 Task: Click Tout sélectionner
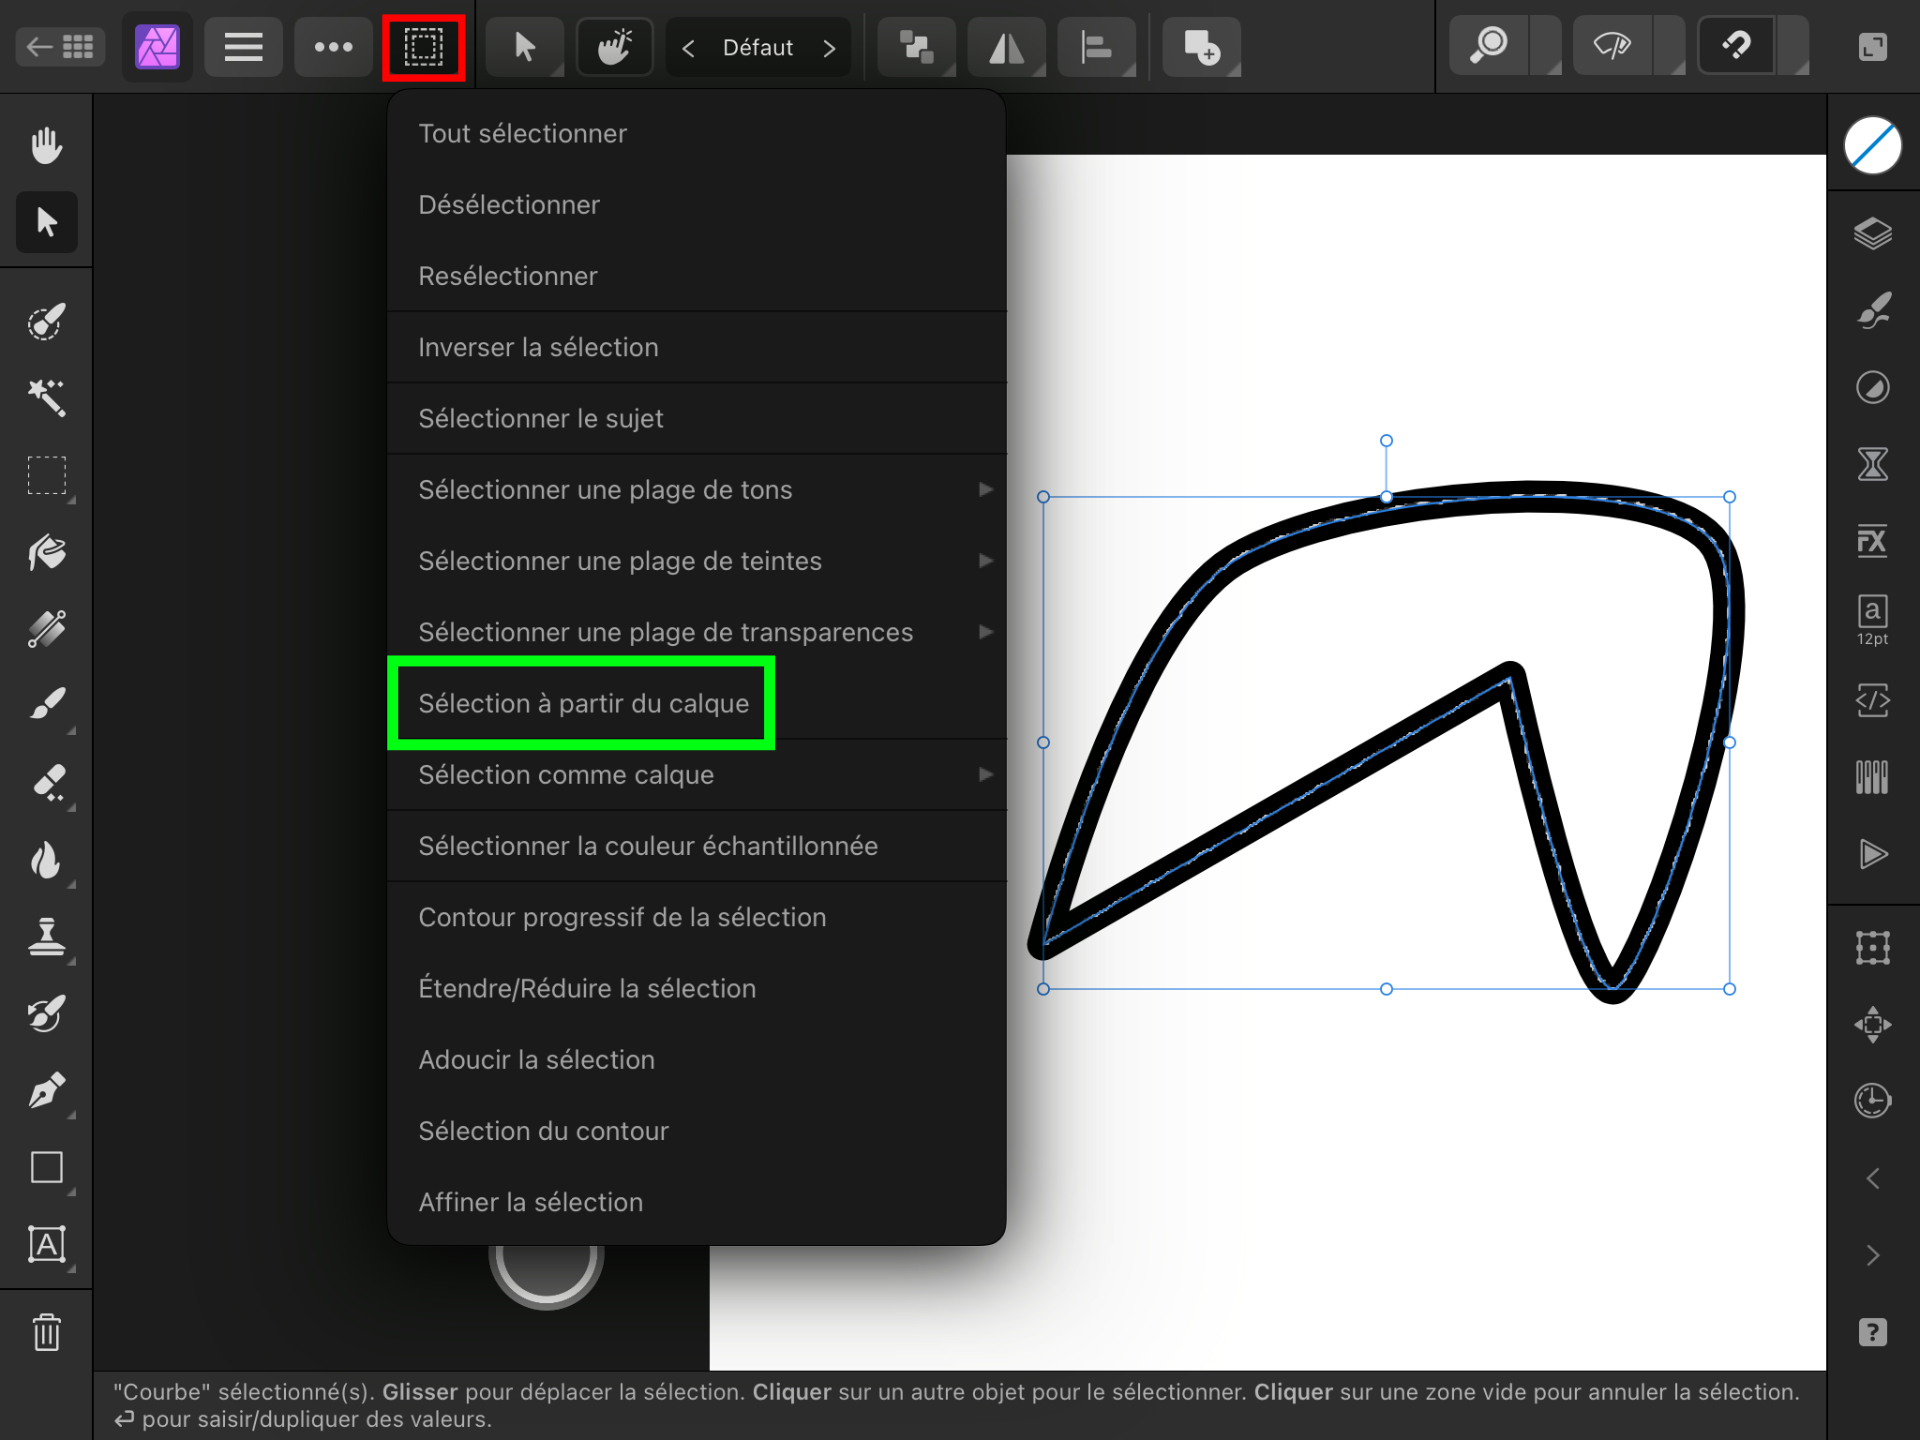coord(522,133)
